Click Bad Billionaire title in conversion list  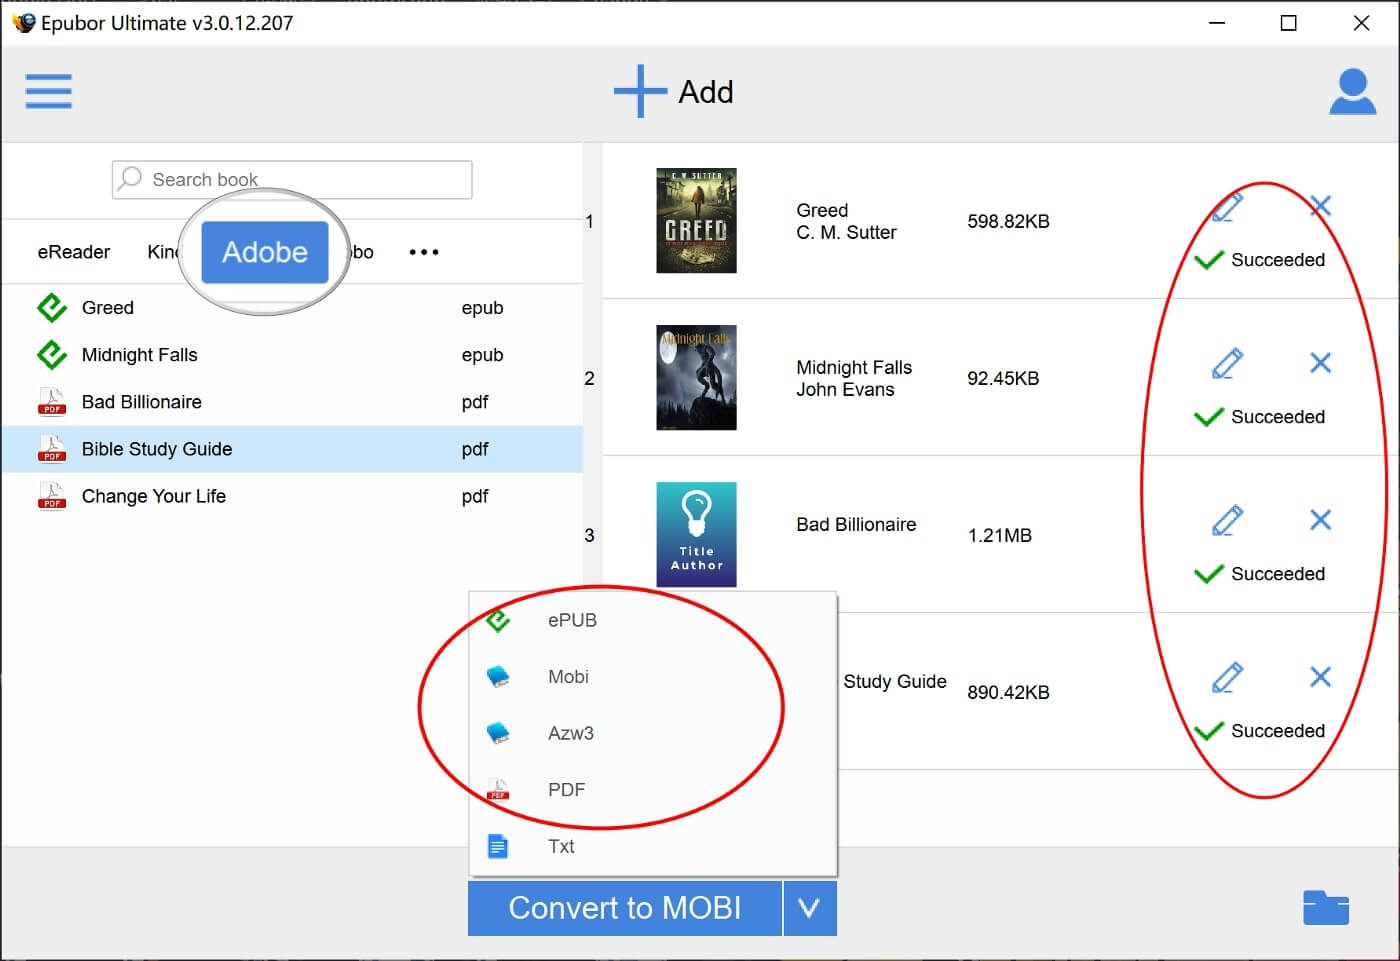[x=856, y=524]
